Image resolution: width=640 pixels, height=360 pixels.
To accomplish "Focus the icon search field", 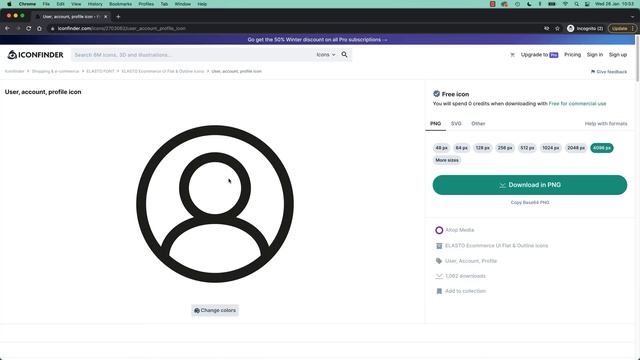I will pyautogui.click(x=192, y=55).
